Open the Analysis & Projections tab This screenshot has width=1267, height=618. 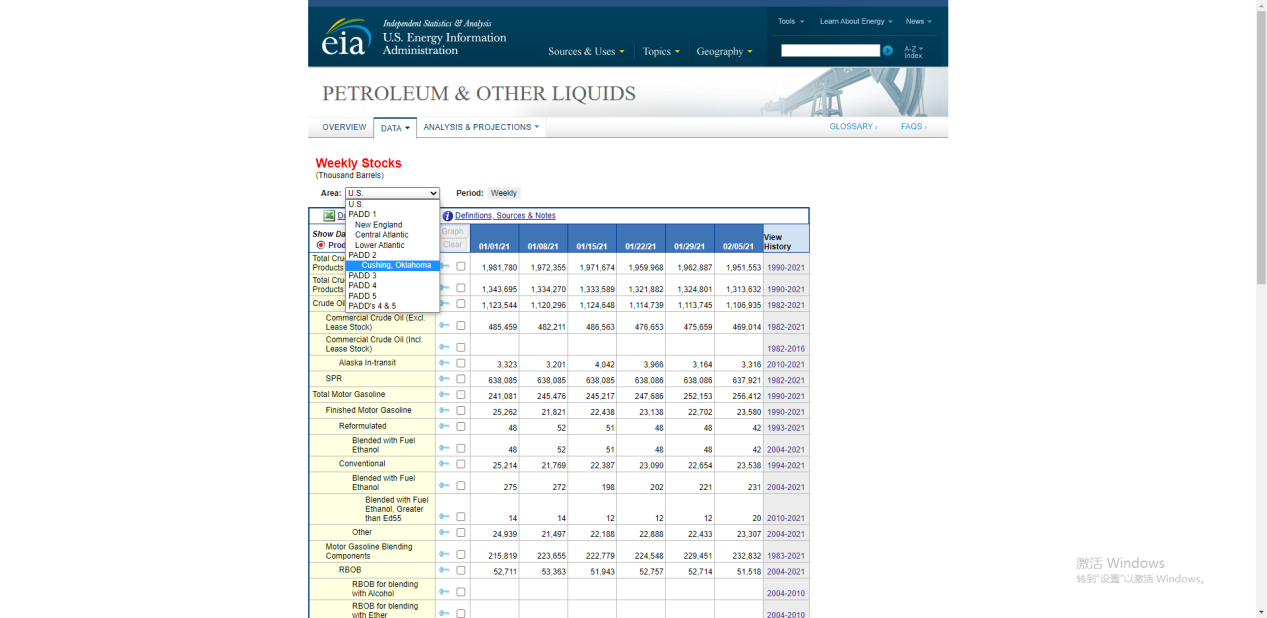pyautogui.click(x=480, y=127)
